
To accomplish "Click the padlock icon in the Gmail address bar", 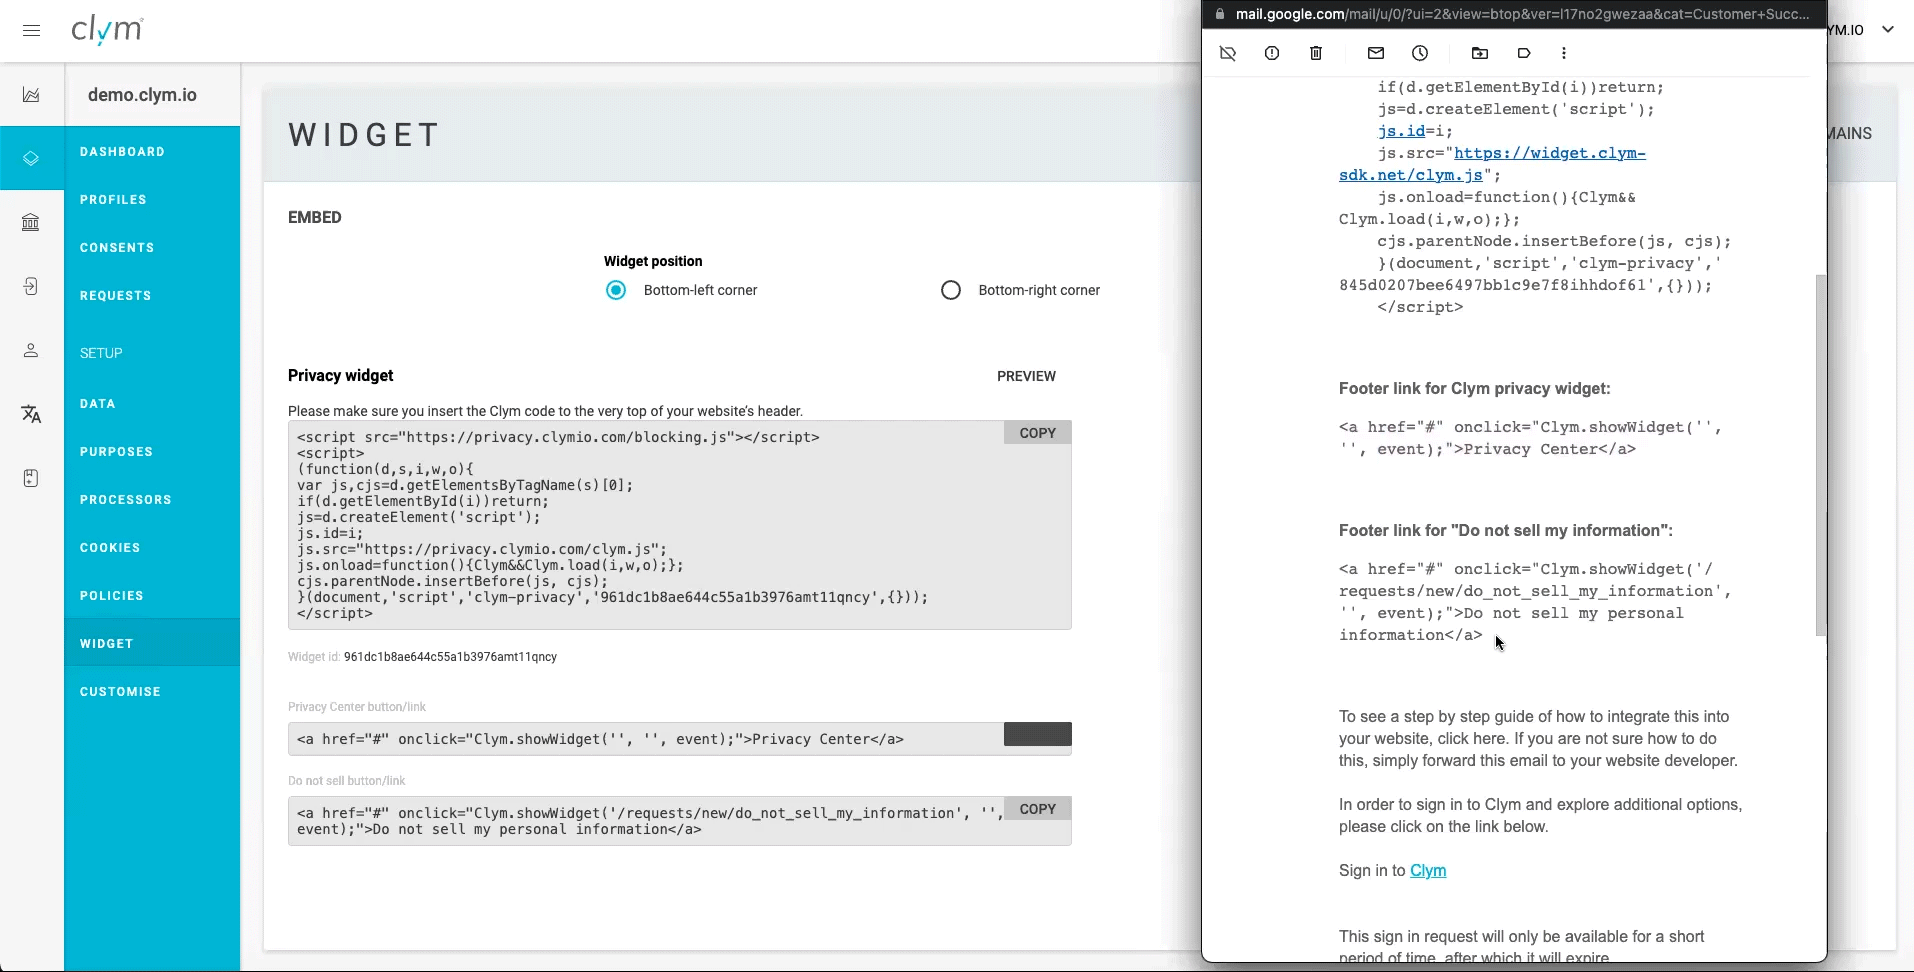I will pyautogui.click(x=1219, y=14).
